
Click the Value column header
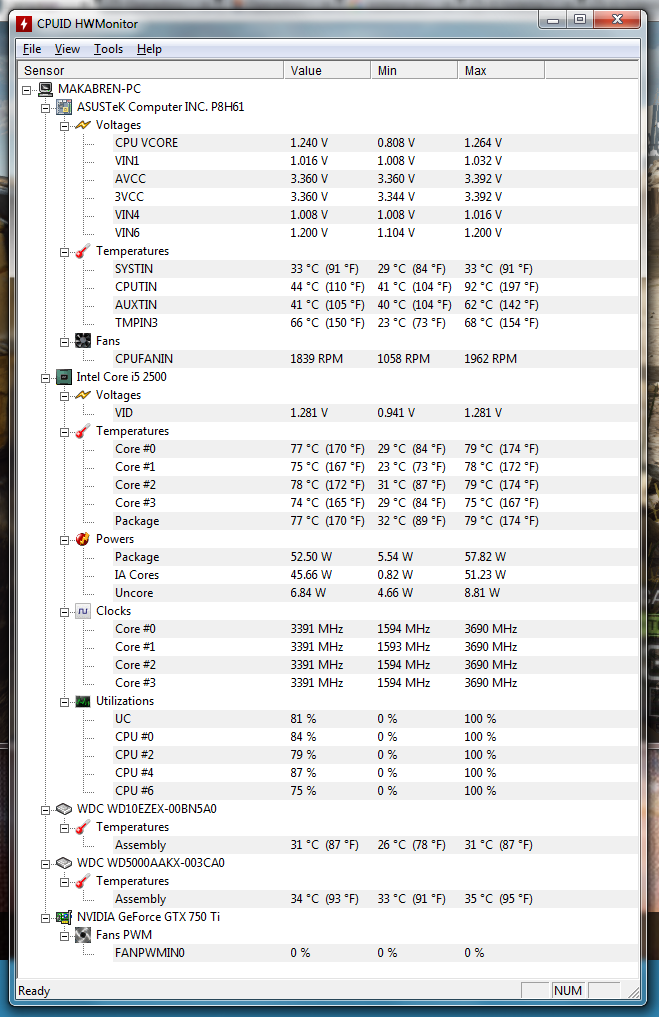[327, 70]
